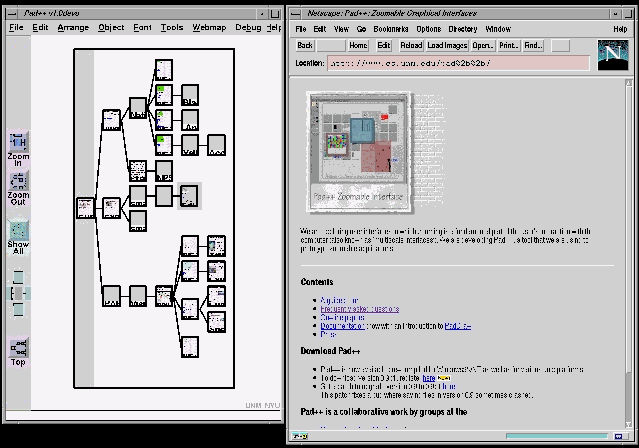Click the Zoom In tool icon
The width and height of the screenshot is (639, 448).
point(18,142)
